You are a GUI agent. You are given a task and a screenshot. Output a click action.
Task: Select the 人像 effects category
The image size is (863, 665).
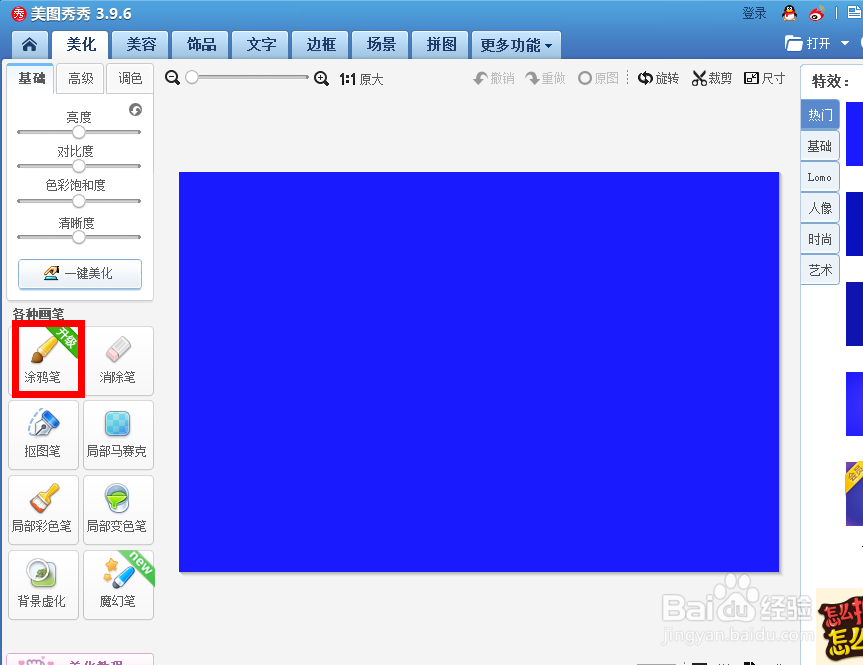point(820,208)
